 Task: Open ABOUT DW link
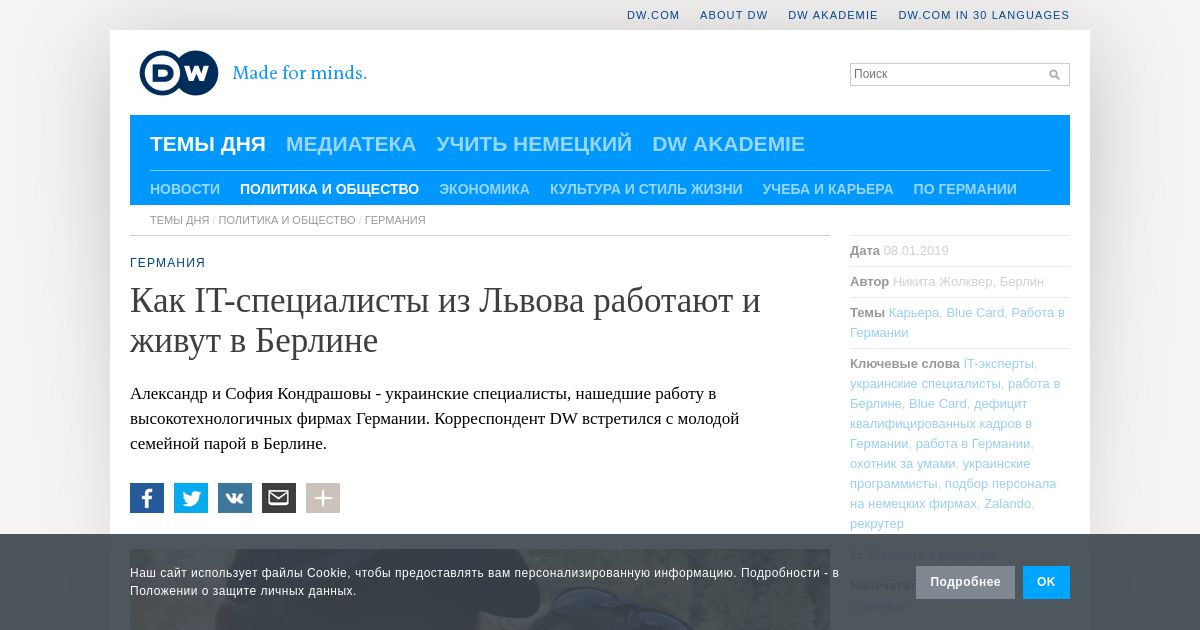click(734, 15)
